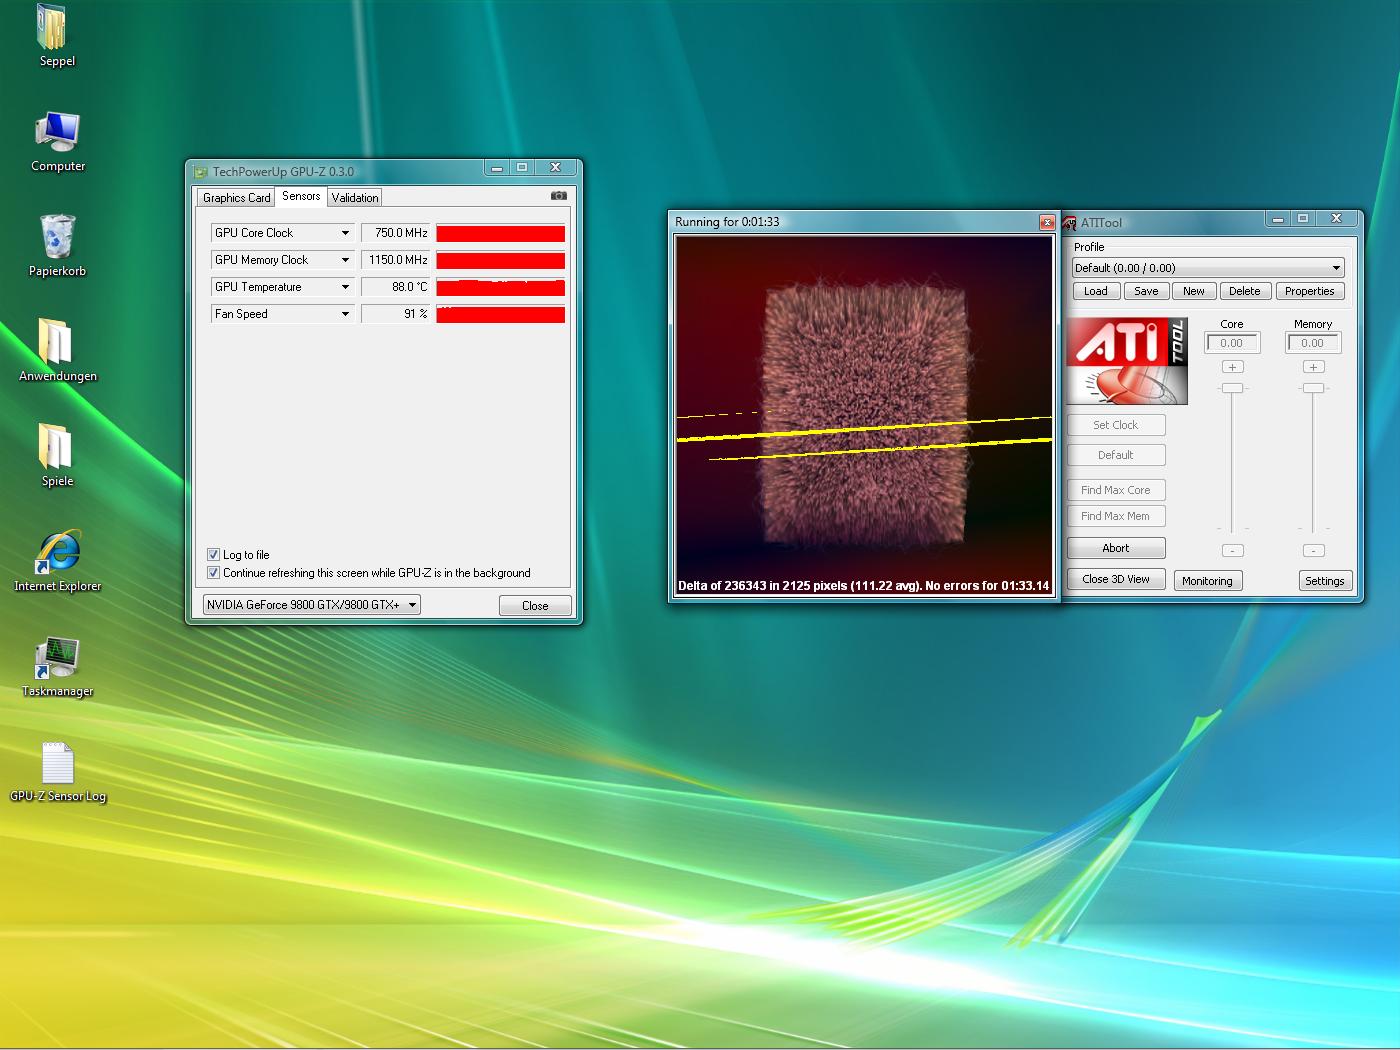Launch the Taskmanager desktop shortcut

[x=57, y=657]
